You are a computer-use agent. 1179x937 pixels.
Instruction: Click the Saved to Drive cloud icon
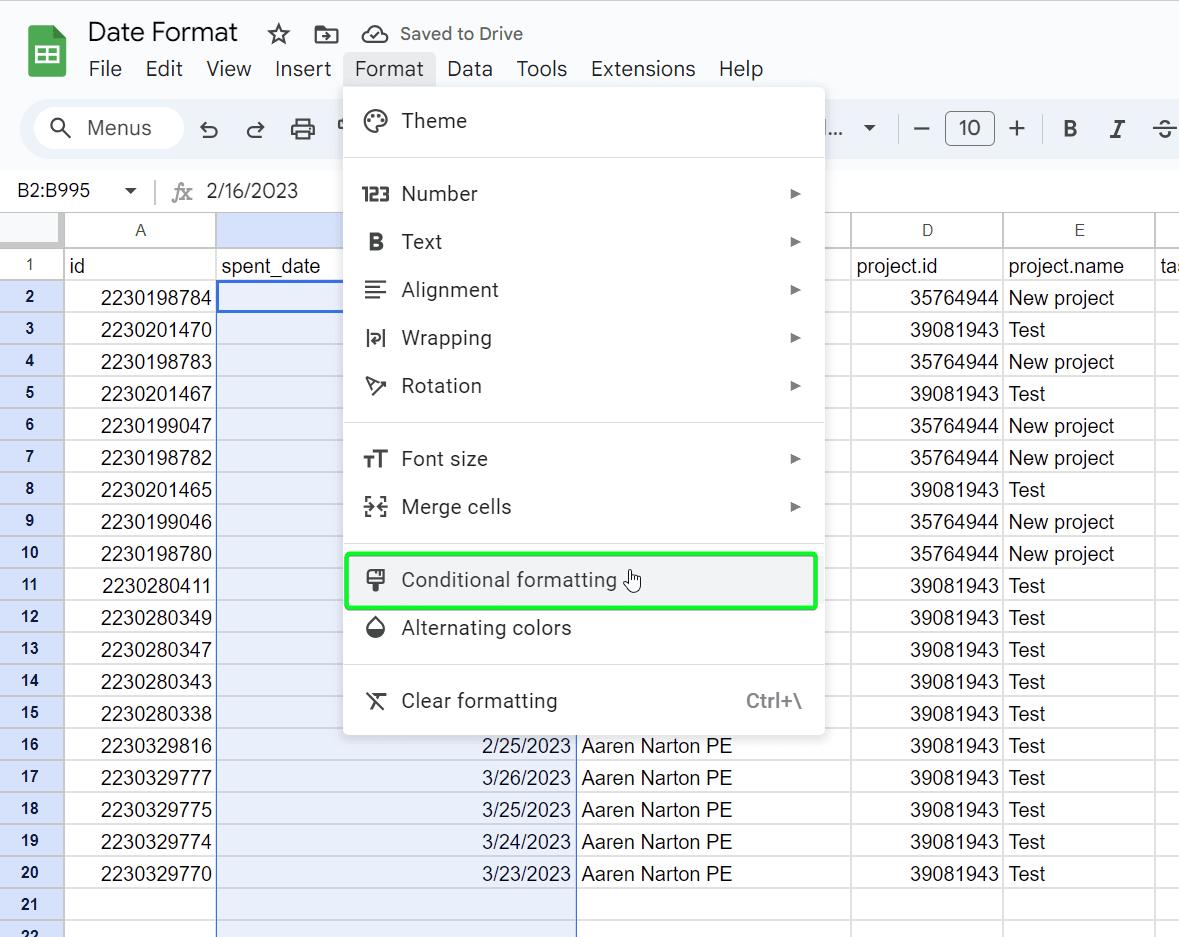pyautogui.click(x=375, y=33)
